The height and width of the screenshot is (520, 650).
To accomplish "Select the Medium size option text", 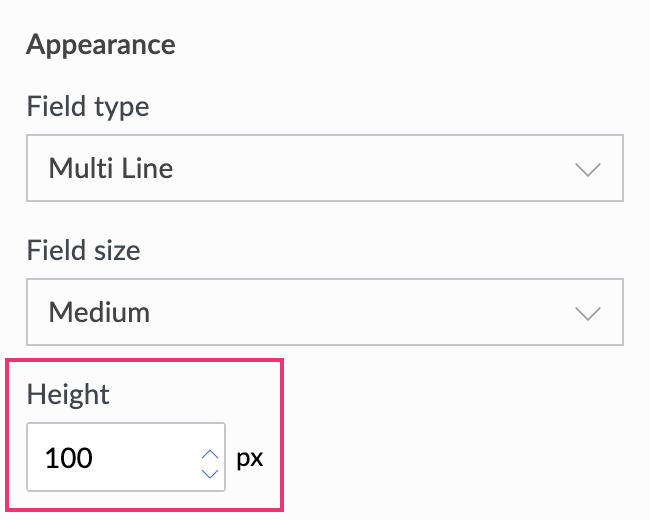I will tap(99, 312).
